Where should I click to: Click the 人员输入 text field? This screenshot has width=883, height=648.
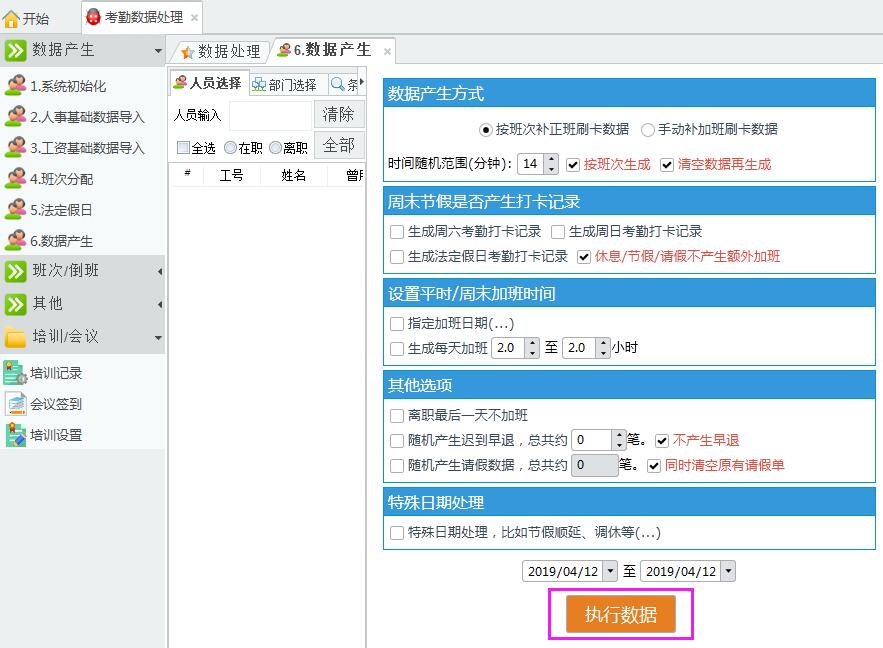click(x=270, y=115)
